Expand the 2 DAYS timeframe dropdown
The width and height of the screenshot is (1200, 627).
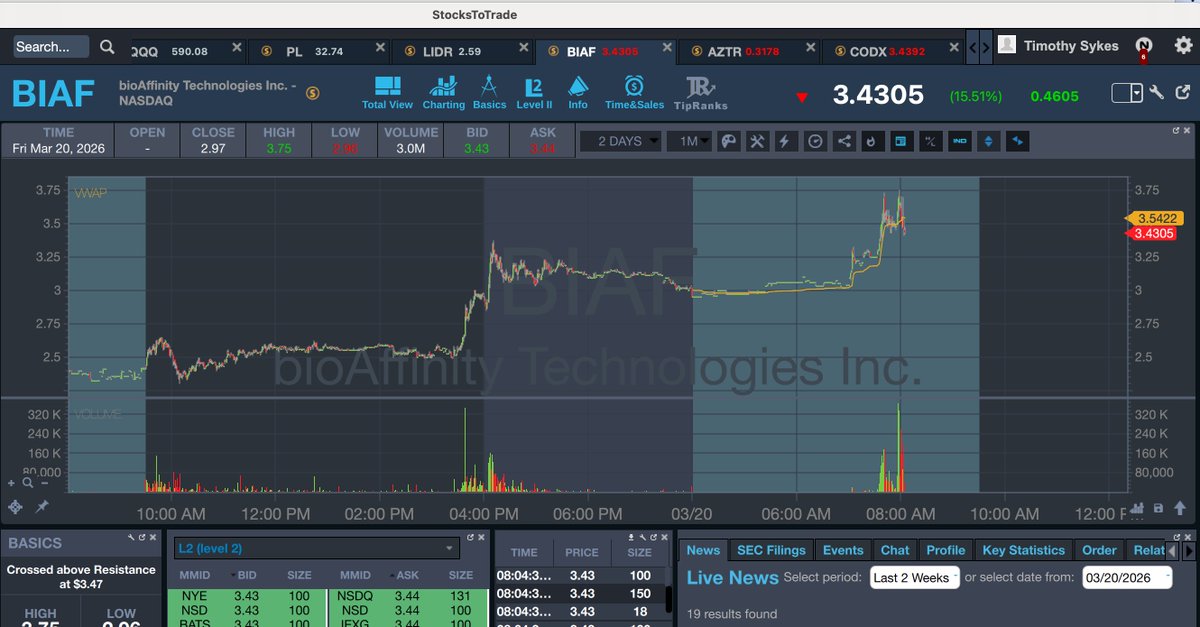pos(620,141)
